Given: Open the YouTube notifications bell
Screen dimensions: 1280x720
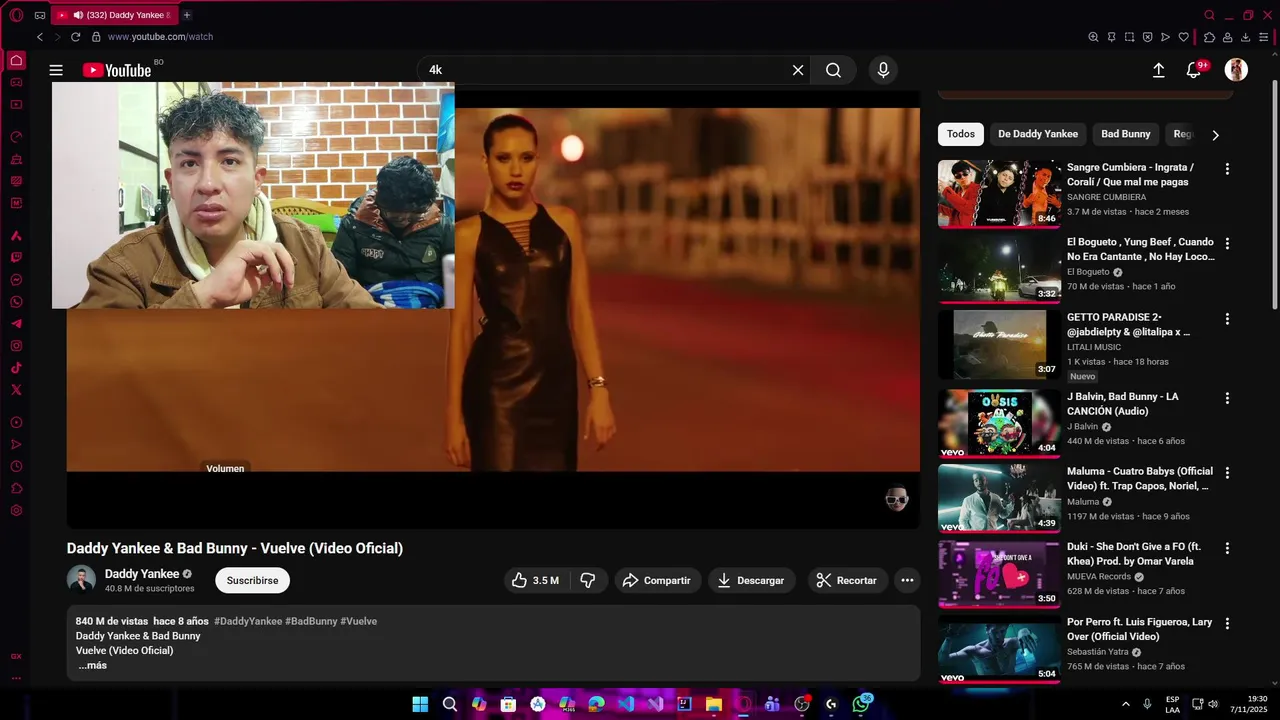Looking at the screenshot, I should coord(1194,70).
